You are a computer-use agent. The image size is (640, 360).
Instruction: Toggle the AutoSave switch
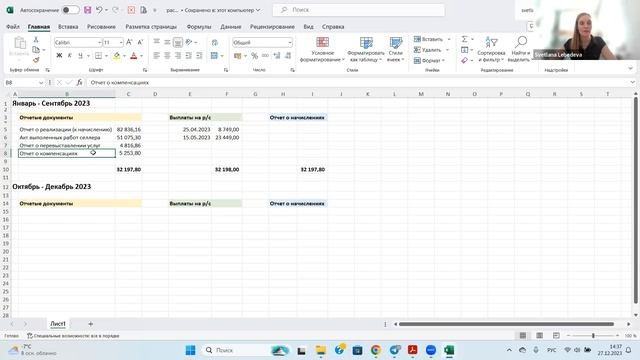(71, 10)
